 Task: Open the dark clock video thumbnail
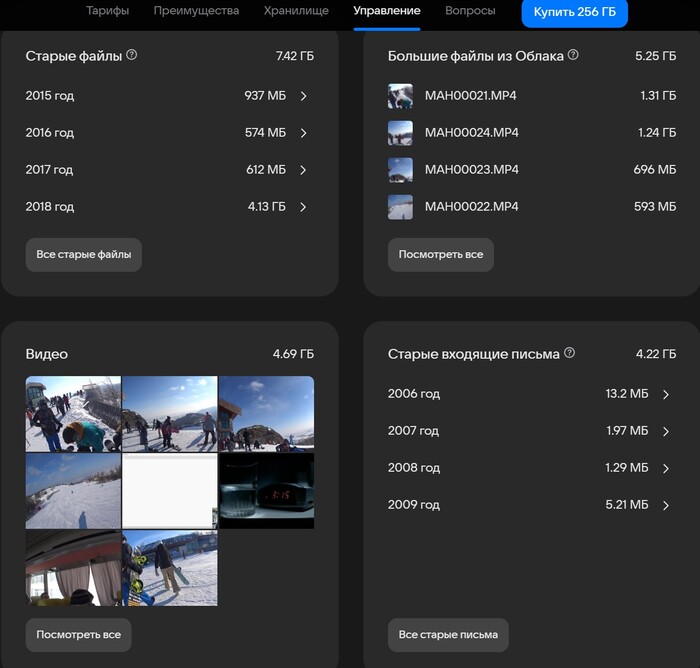(x=266, y=490)
